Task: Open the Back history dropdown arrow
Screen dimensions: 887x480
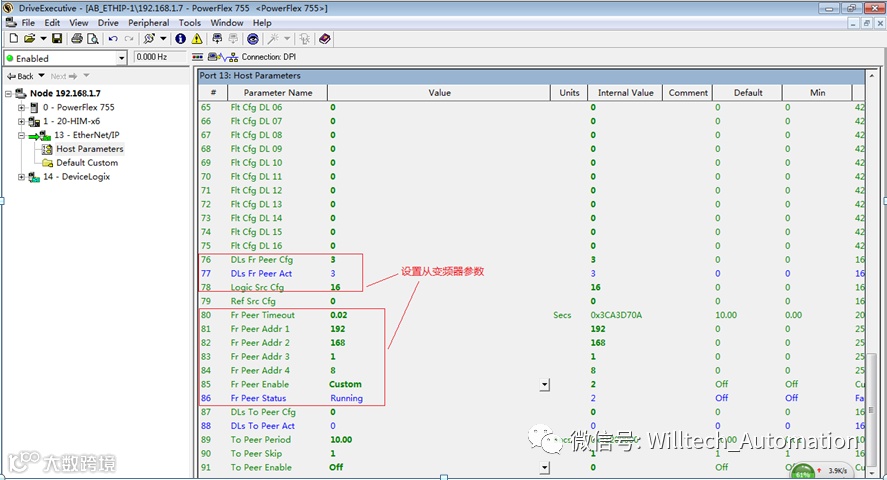Action: (x=41, y=75)
